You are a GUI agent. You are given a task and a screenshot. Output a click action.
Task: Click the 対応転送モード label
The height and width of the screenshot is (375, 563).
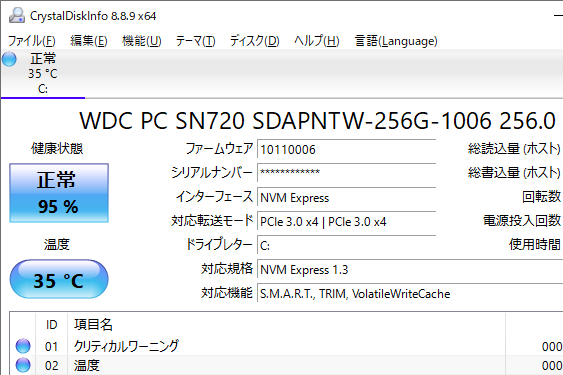pos(212,221)
